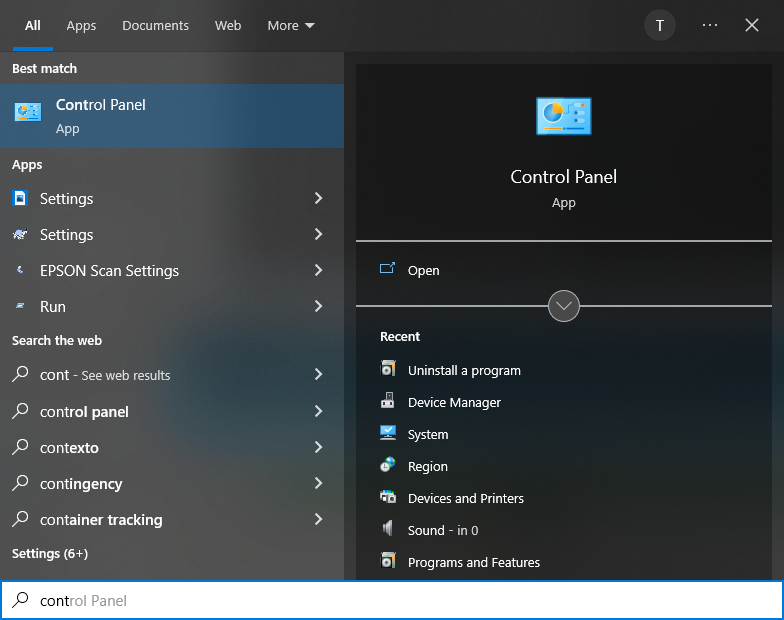Switch to the All tab

click(x=32, y=26)
